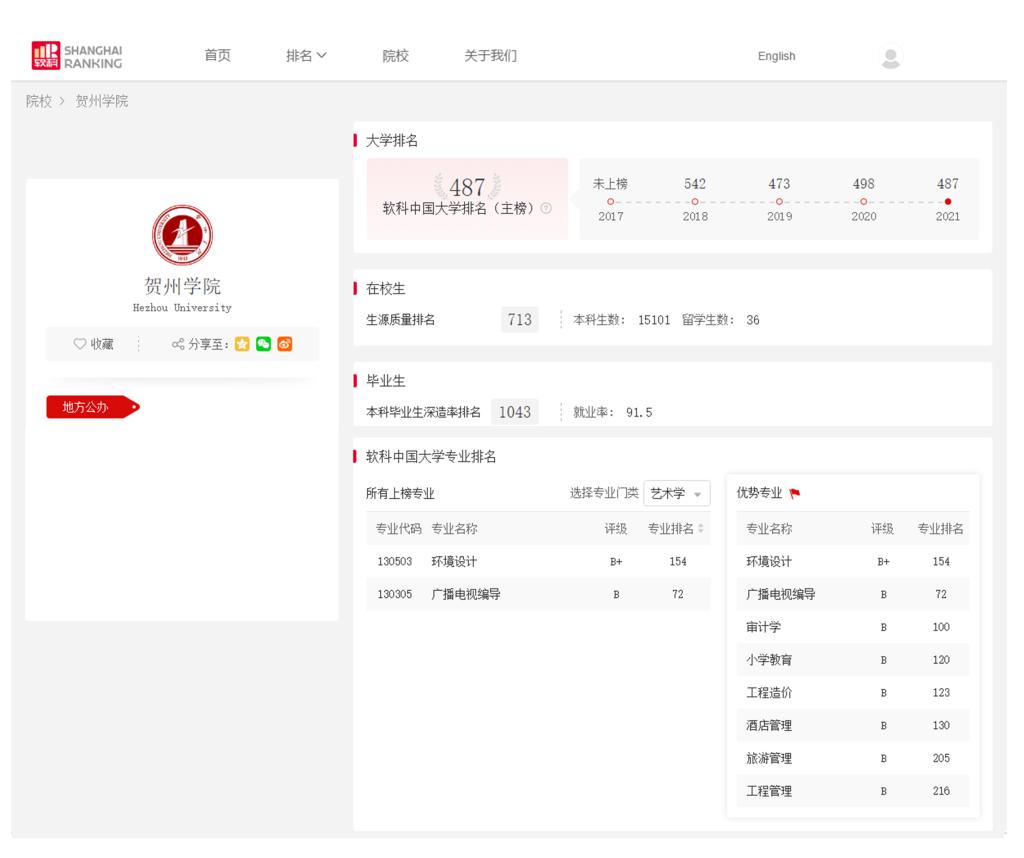Share to QQ Zone yellow star icon

tap(242, 344)
